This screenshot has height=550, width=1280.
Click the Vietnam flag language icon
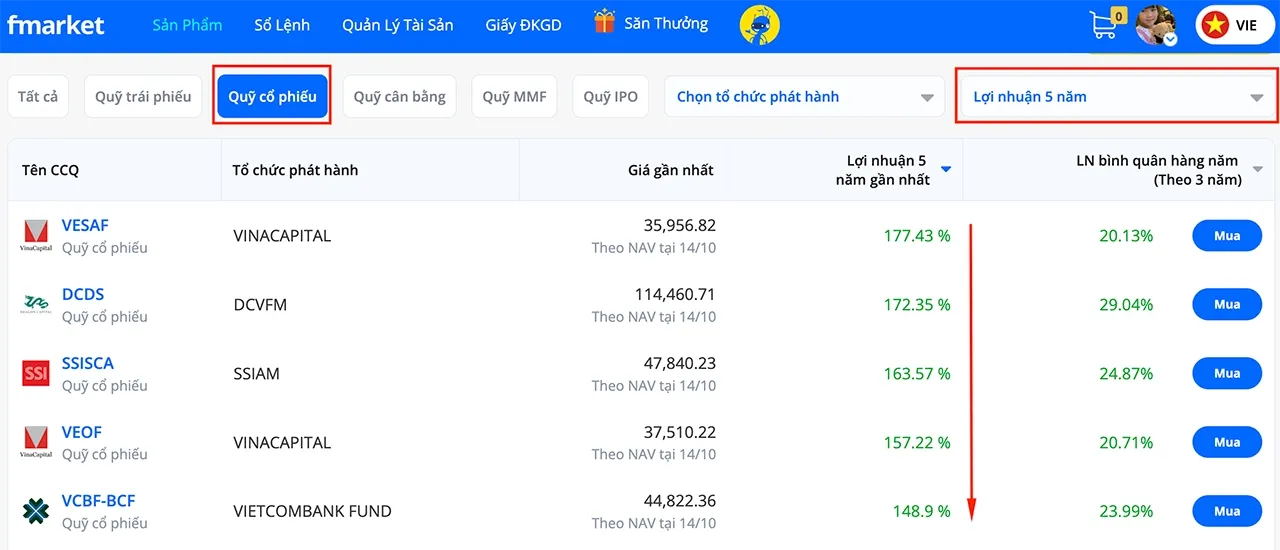(x=1215, y=26)
